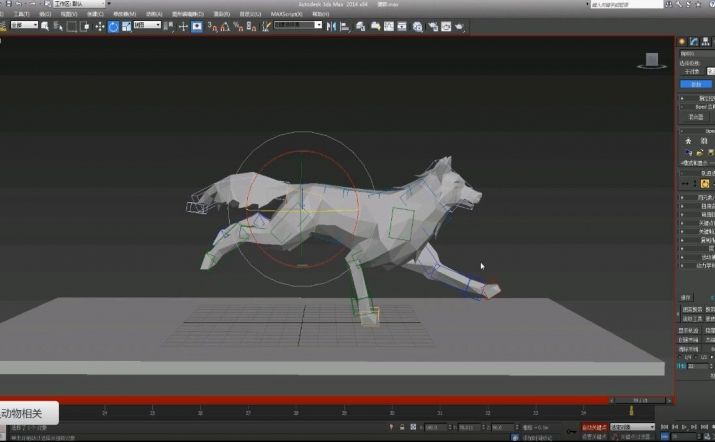
Task: Click the ViewCube in the viewport
Action: pyautogui.click(x=652, y=61)
